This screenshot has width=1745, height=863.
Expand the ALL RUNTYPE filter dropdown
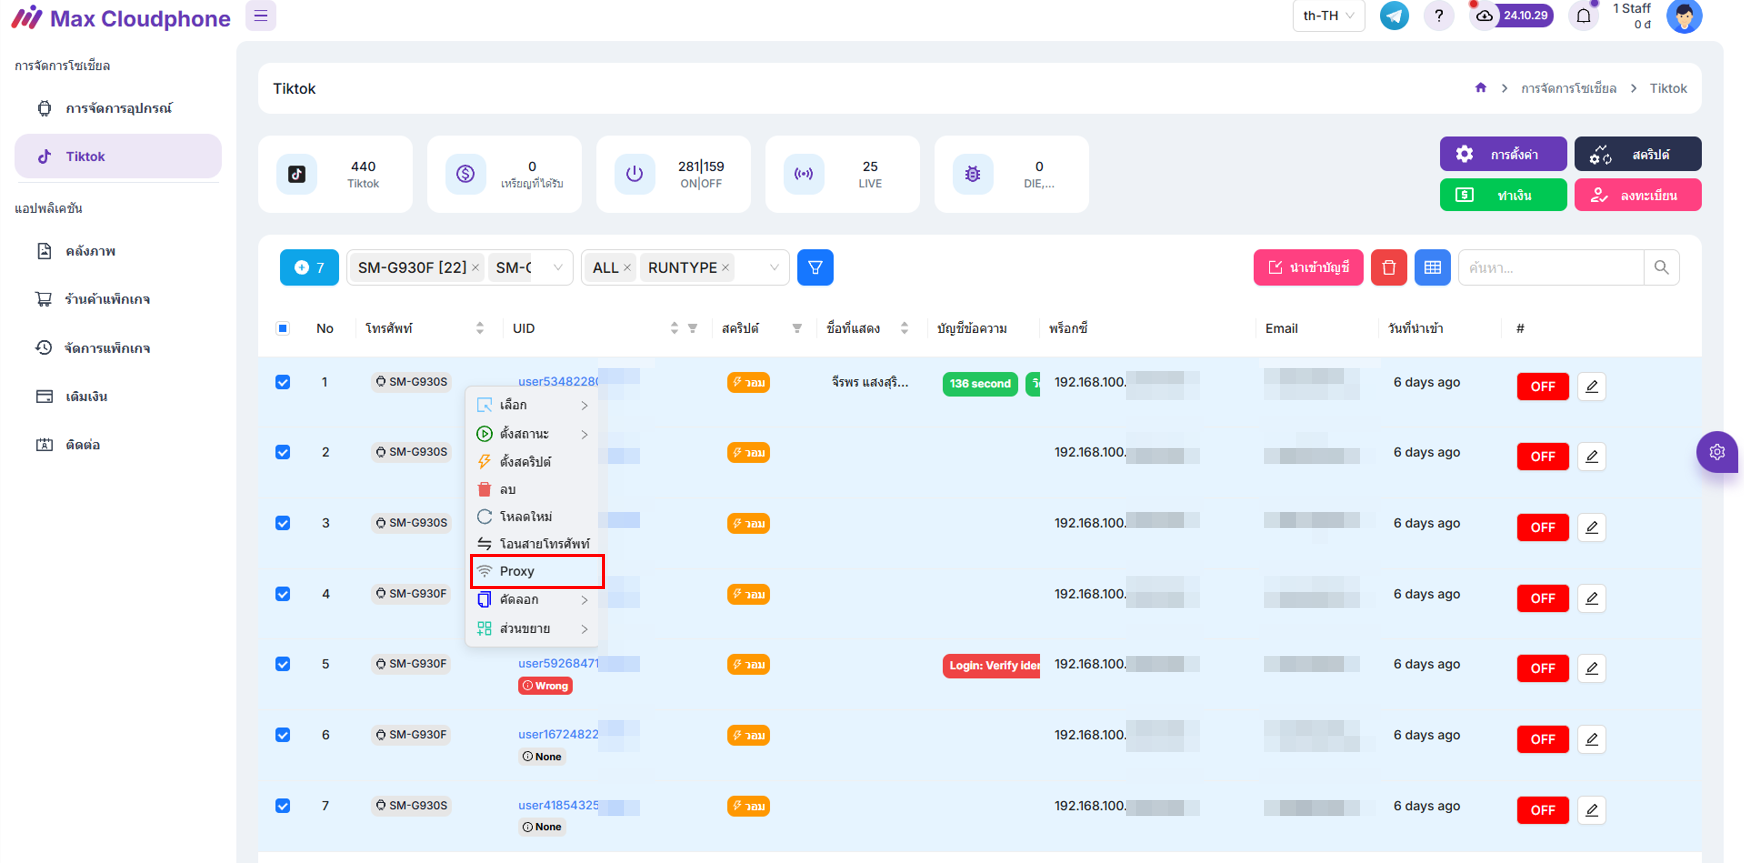click(773, 268)
